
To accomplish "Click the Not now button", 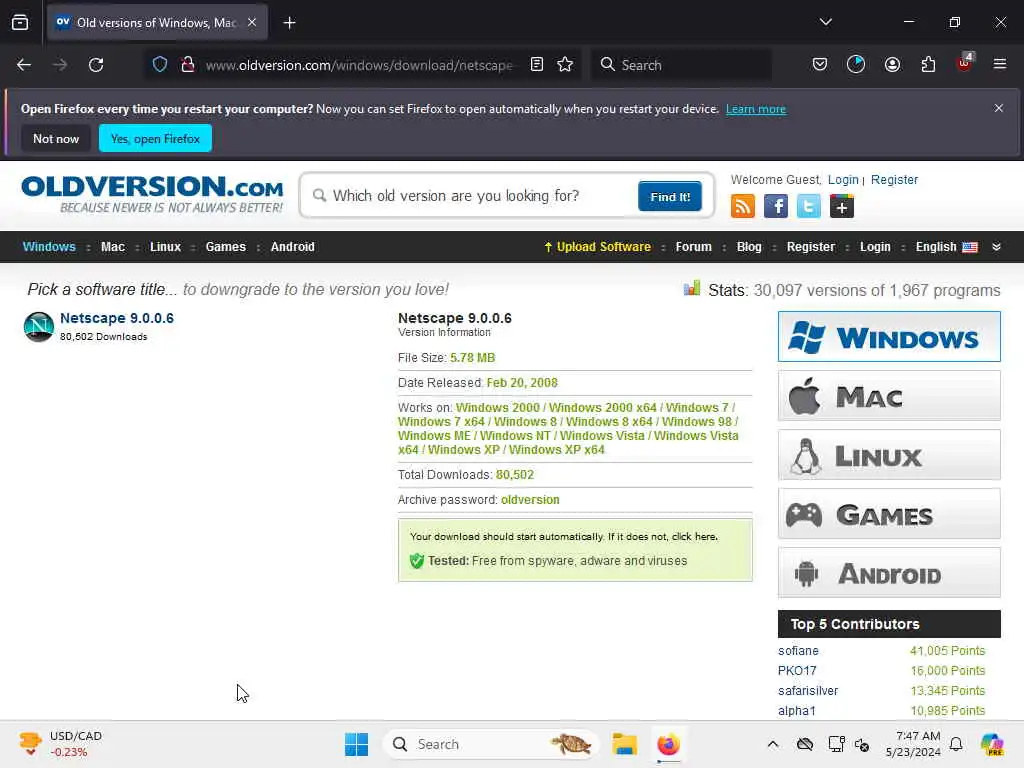I will pyautogui.click(x=56, y=138).
